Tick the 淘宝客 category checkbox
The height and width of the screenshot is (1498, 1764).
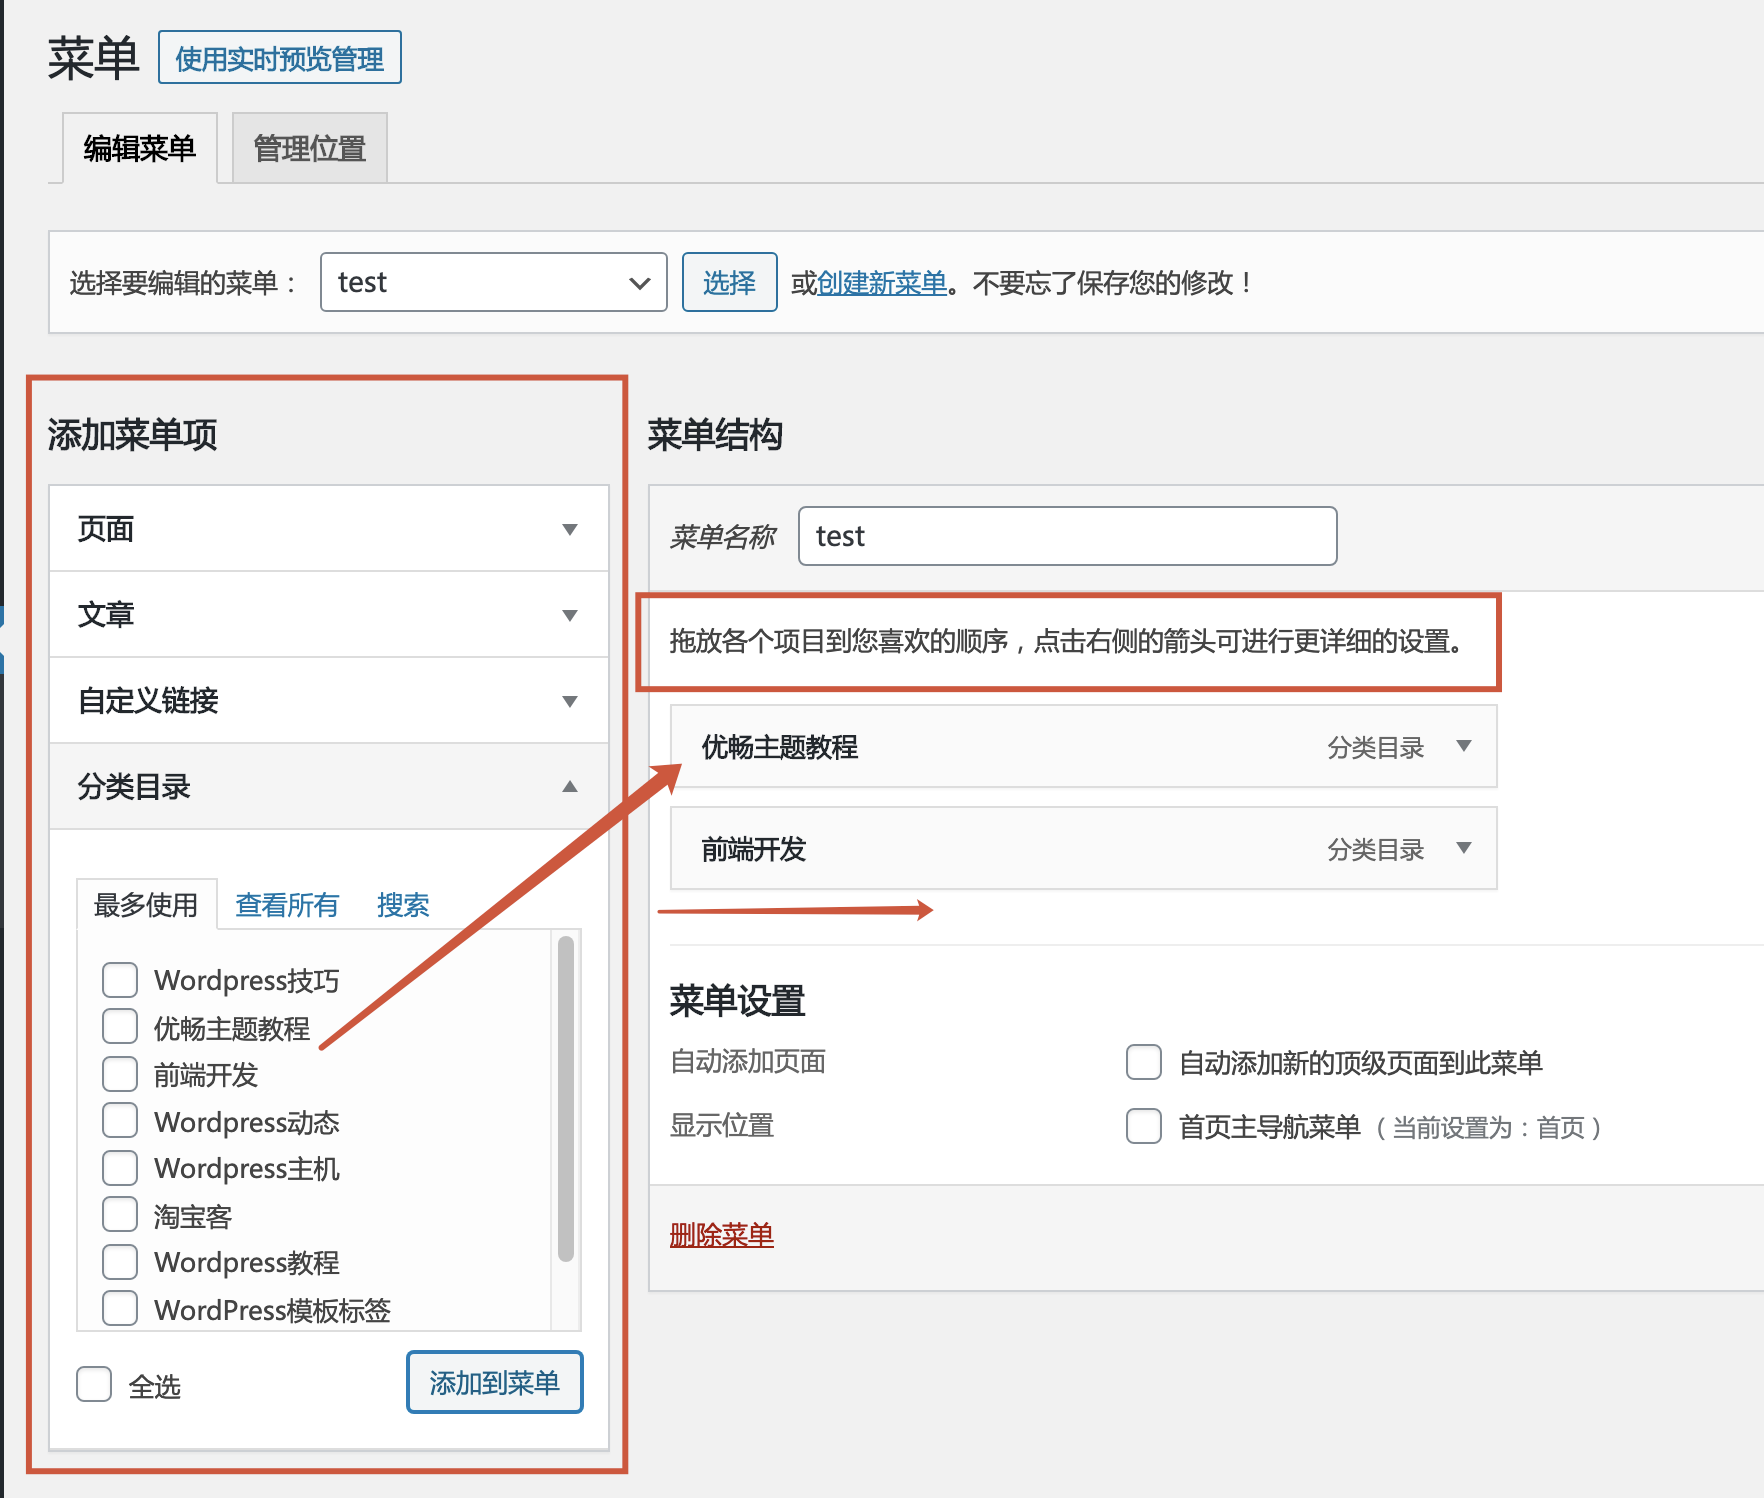(120, 1215)
